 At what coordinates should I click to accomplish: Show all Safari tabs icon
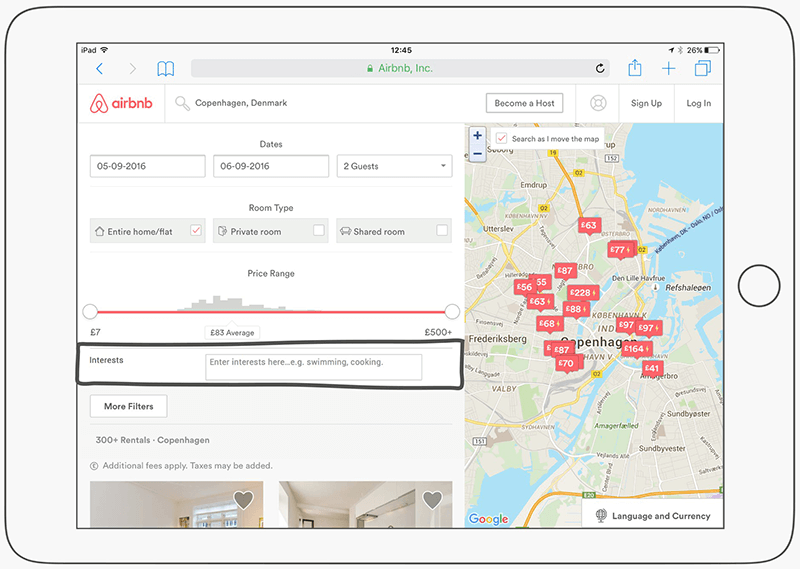[703, 68]
